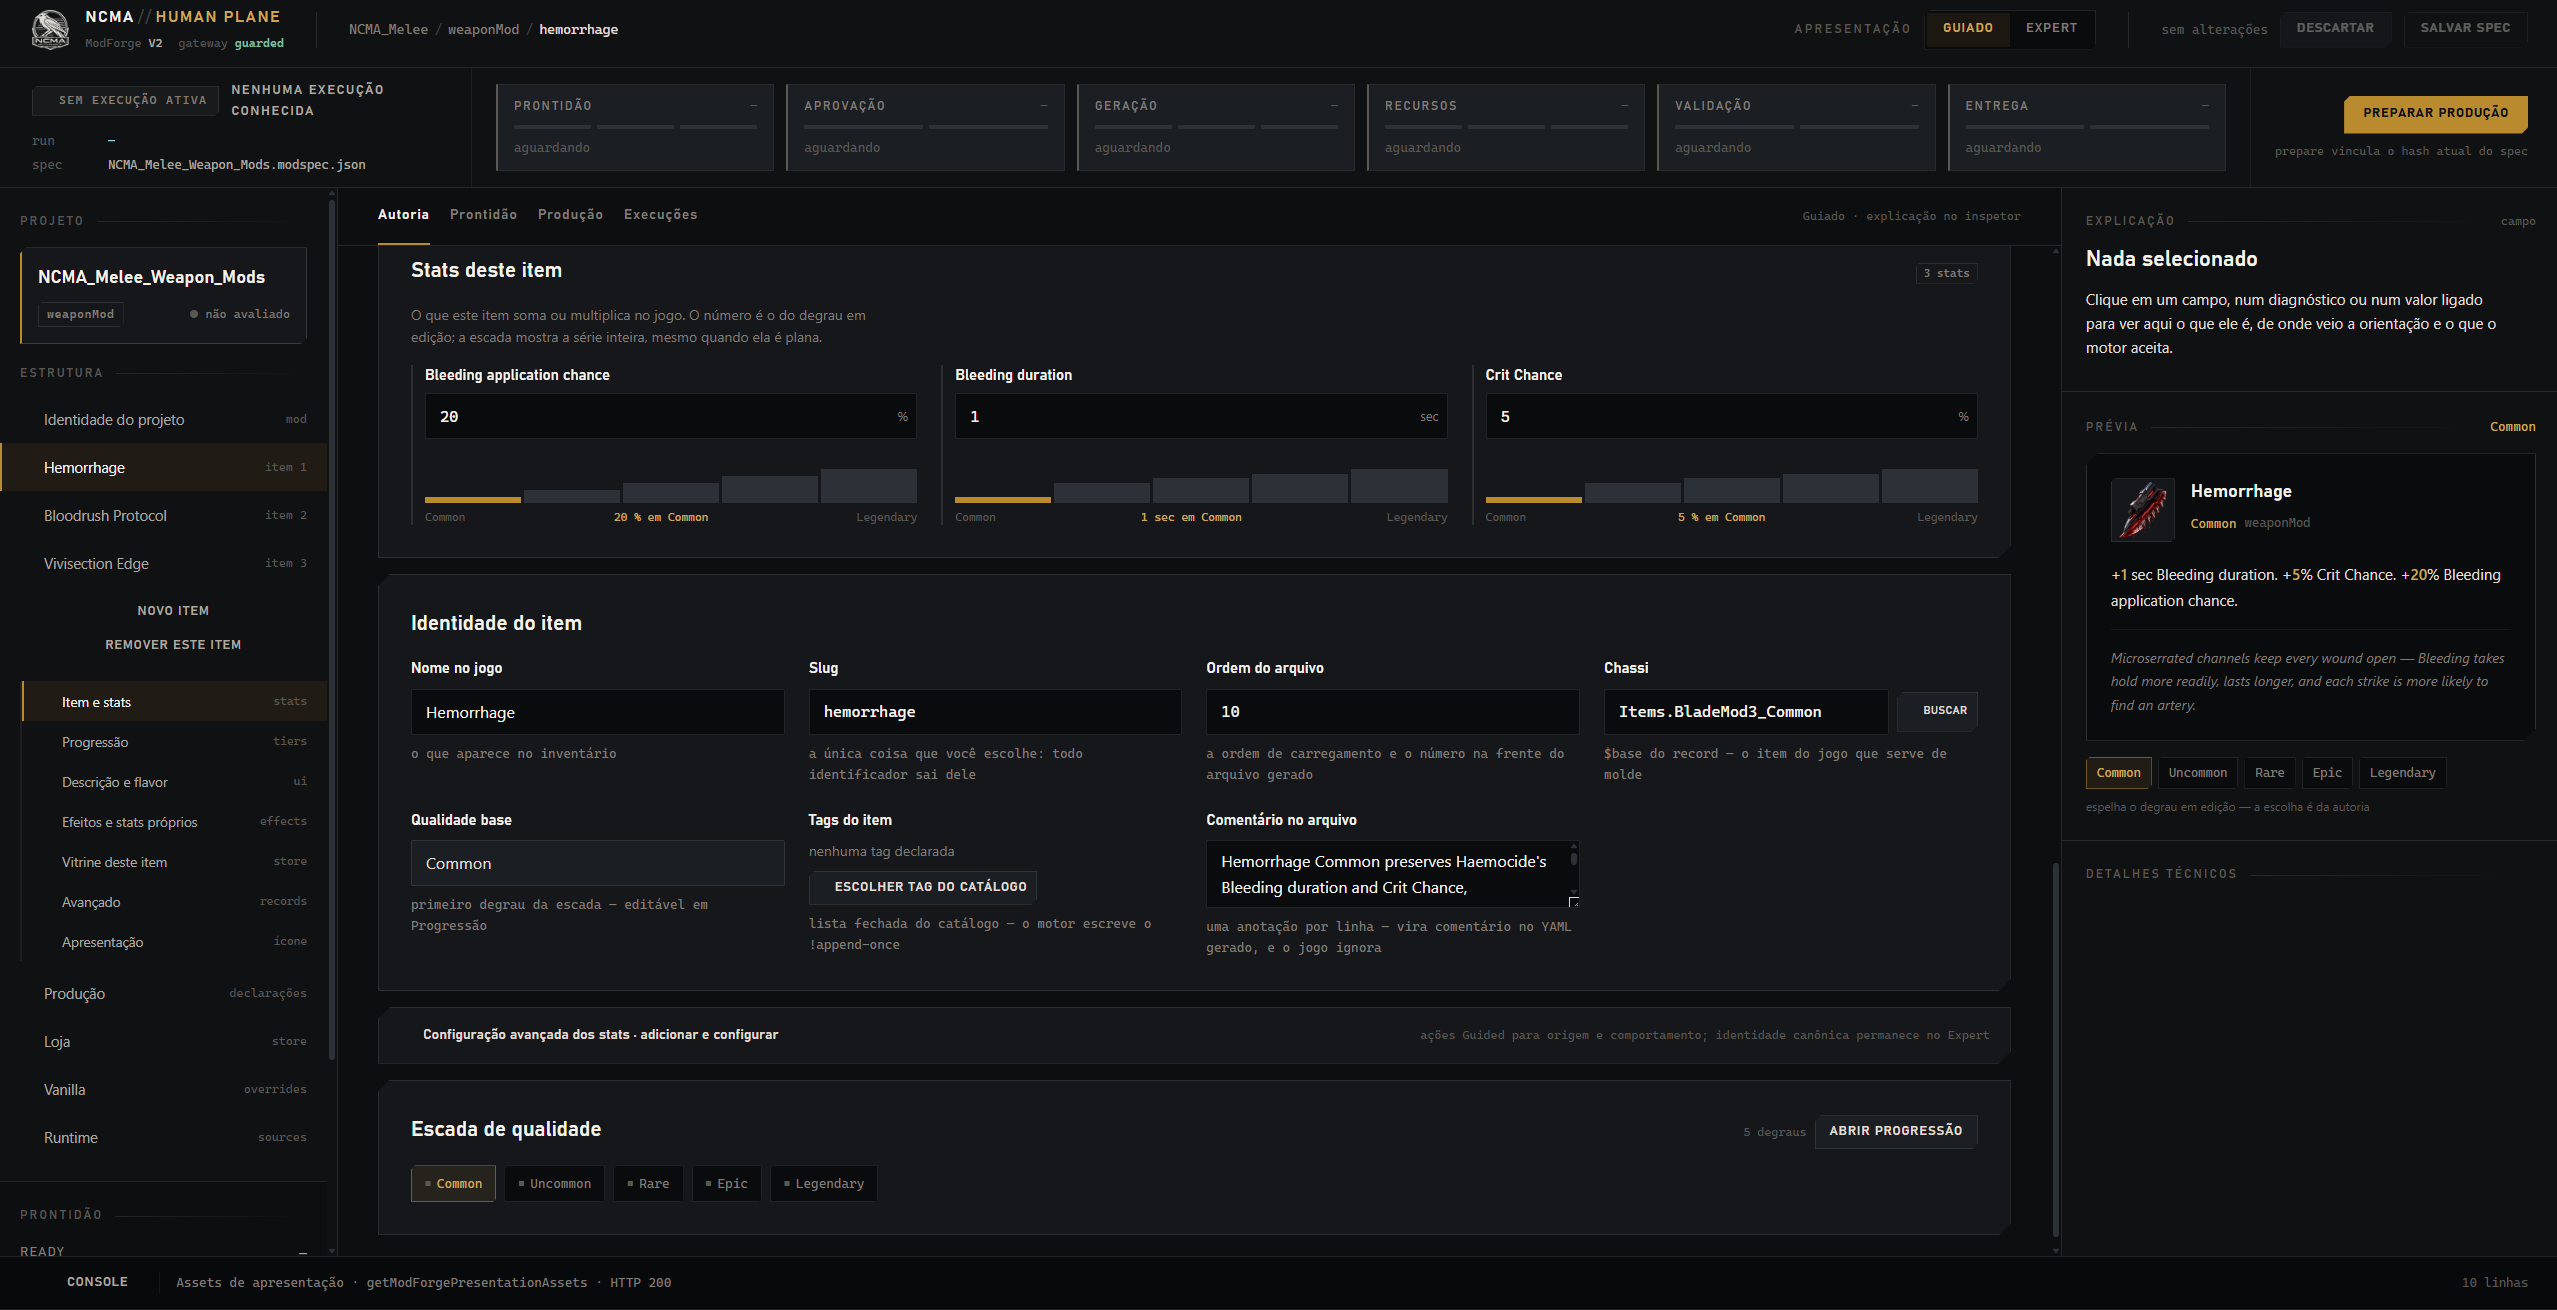2557x1310 pixels.
Task: Click PREPARAR PRODUÇÃO button
Action: point(2435,114)
